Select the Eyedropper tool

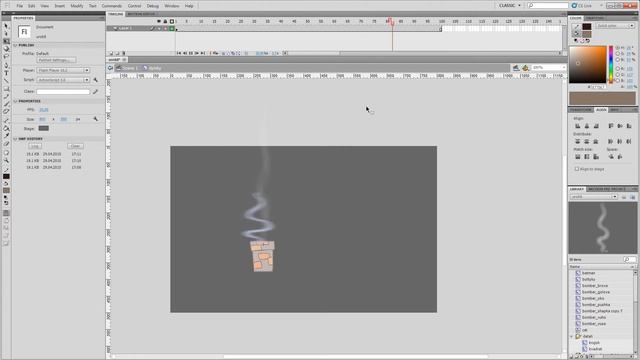6,136
